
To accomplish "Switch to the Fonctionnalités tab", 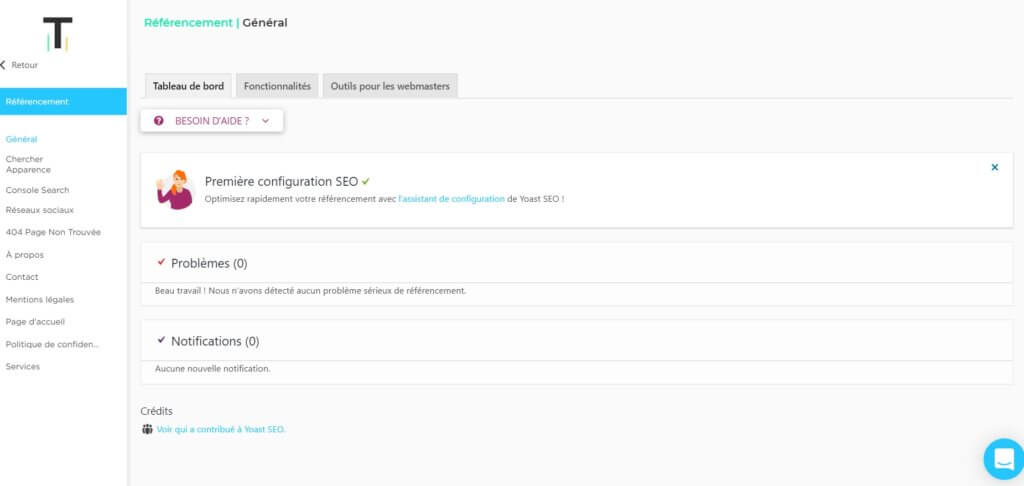I will pyautogui.click(x=277, y=86).
